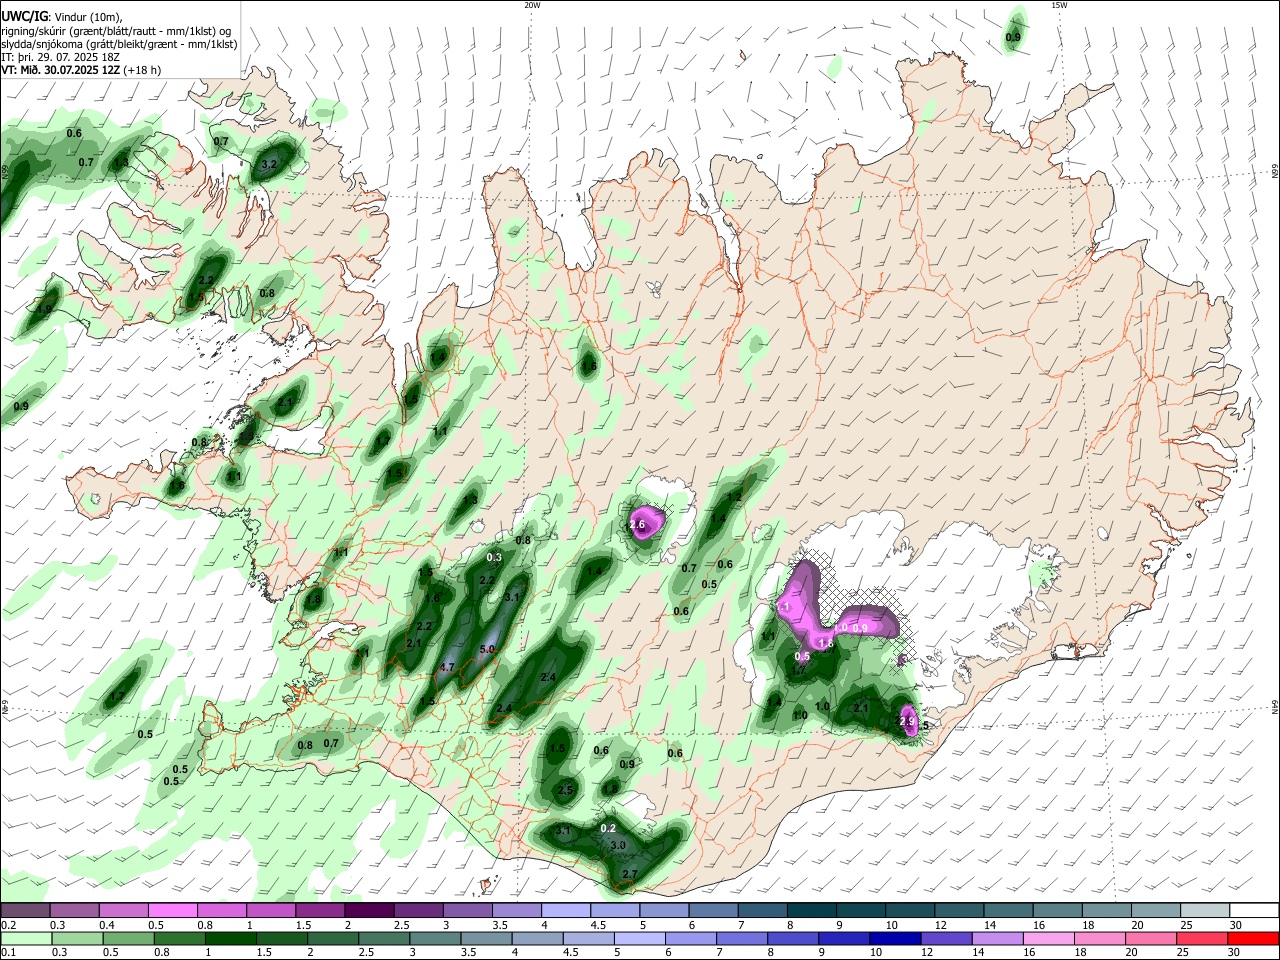Pick the darkest purple 2 swatch in the upper legend
1280x960 pixels.
(x=368, y=910)
